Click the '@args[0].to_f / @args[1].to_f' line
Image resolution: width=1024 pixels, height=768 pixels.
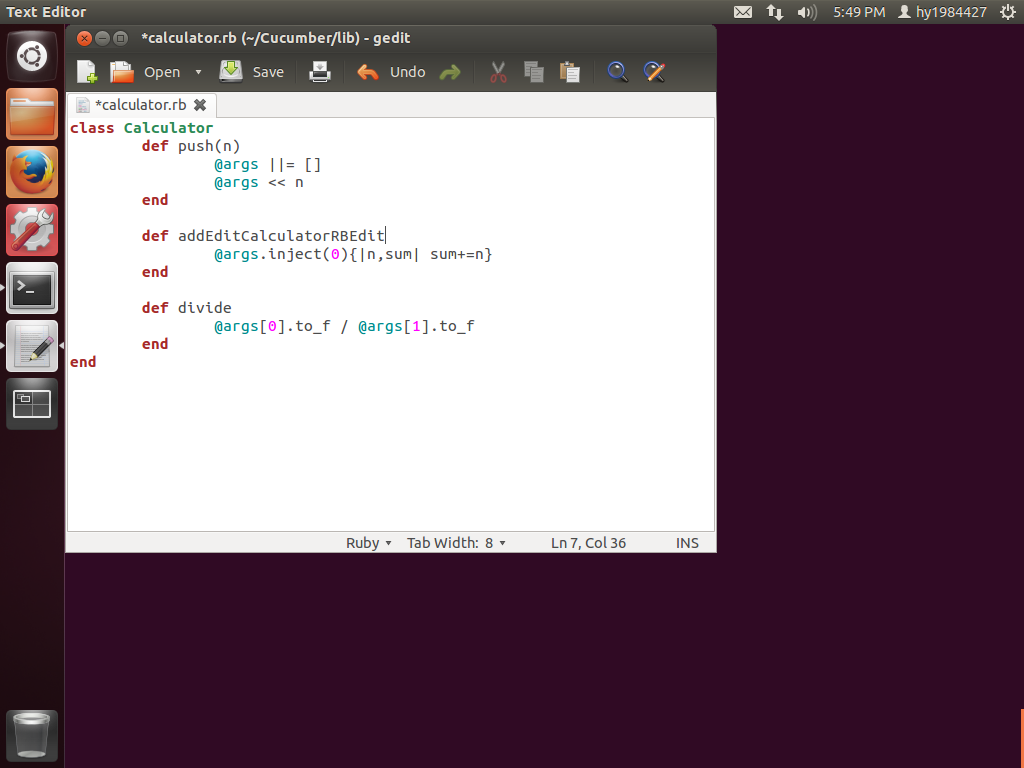tap(344, 326)
